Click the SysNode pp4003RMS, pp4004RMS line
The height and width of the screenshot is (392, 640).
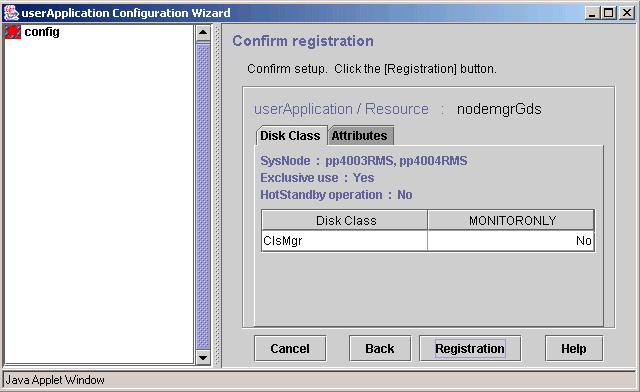point(364,161)
